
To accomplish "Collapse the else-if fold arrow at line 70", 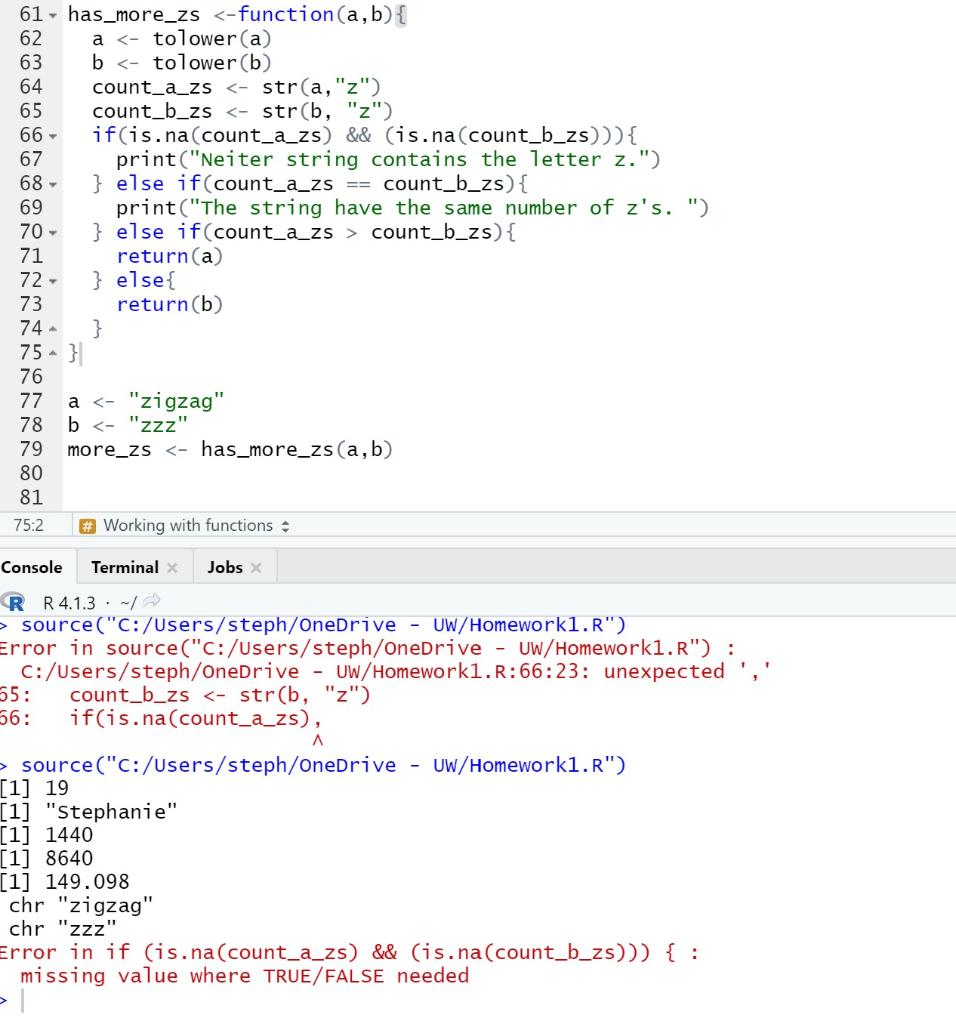I will pos(53,233).
